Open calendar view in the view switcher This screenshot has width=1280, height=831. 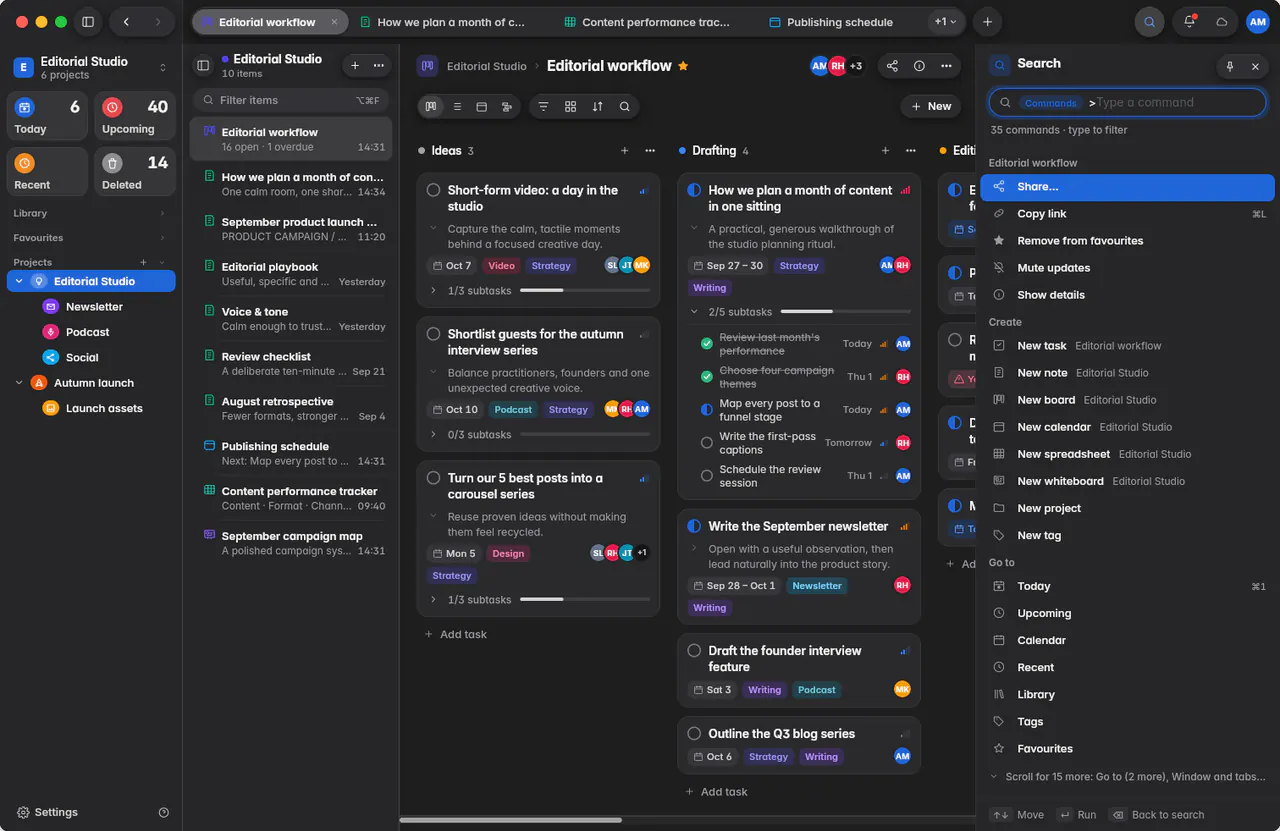coord(482,106)
